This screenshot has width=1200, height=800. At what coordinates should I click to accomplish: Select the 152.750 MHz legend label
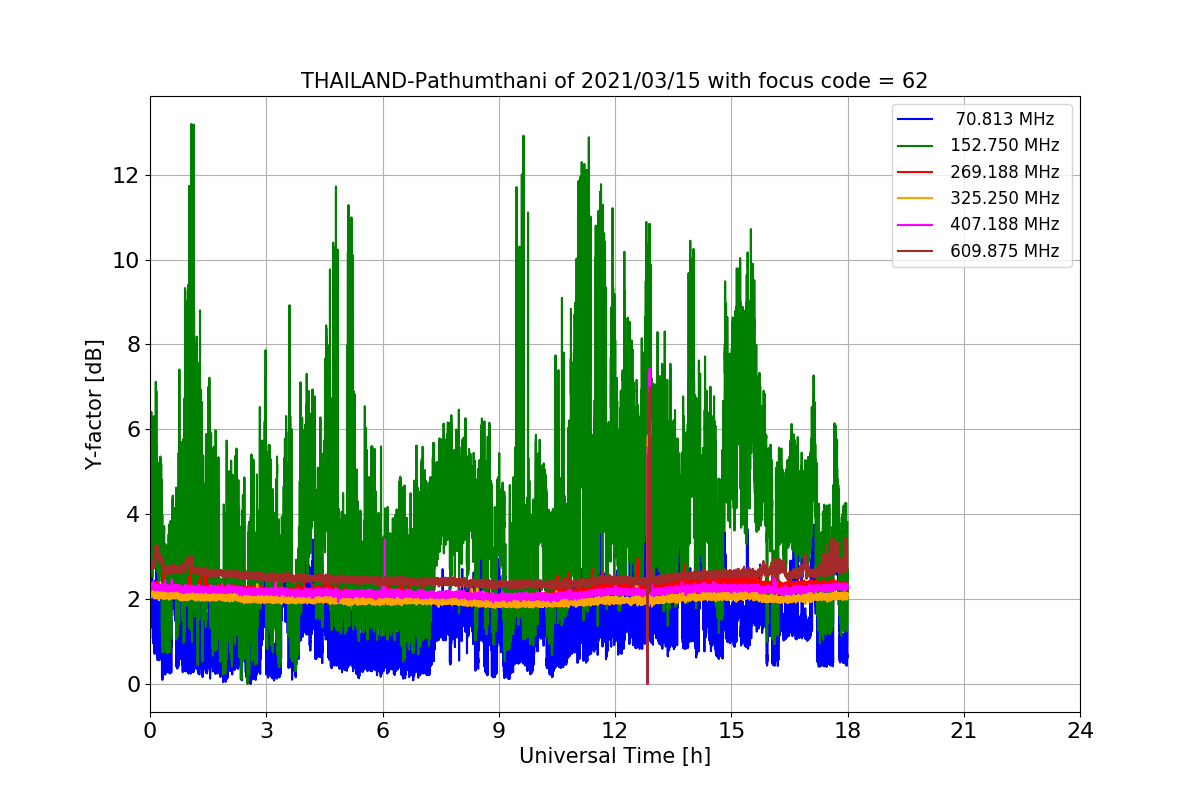[1004, 145]
